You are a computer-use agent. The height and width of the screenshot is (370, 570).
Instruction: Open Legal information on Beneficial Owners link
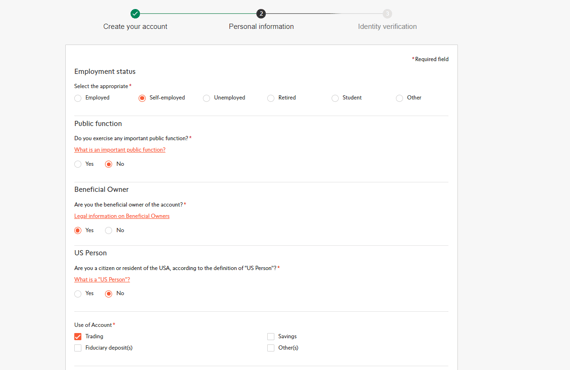tap(122, 216)
